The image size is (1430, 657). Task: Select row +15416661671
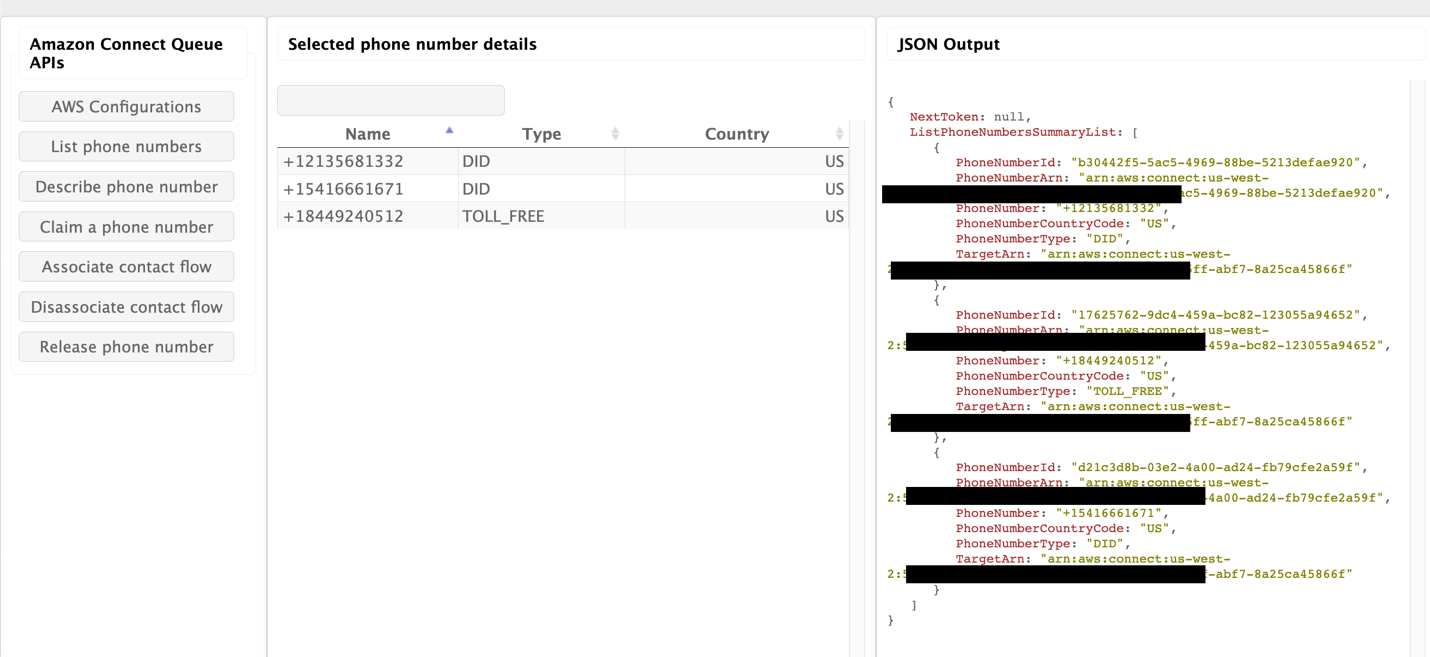point(563,189)
